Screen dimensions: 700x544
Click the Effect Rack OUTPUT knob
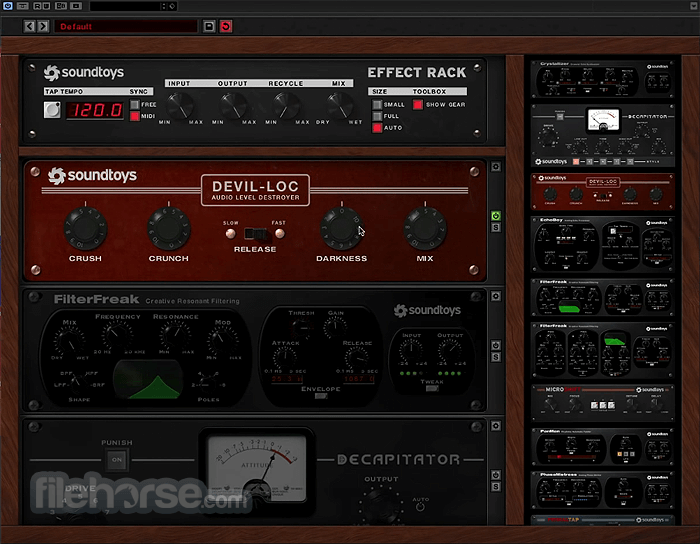point(232,105)
